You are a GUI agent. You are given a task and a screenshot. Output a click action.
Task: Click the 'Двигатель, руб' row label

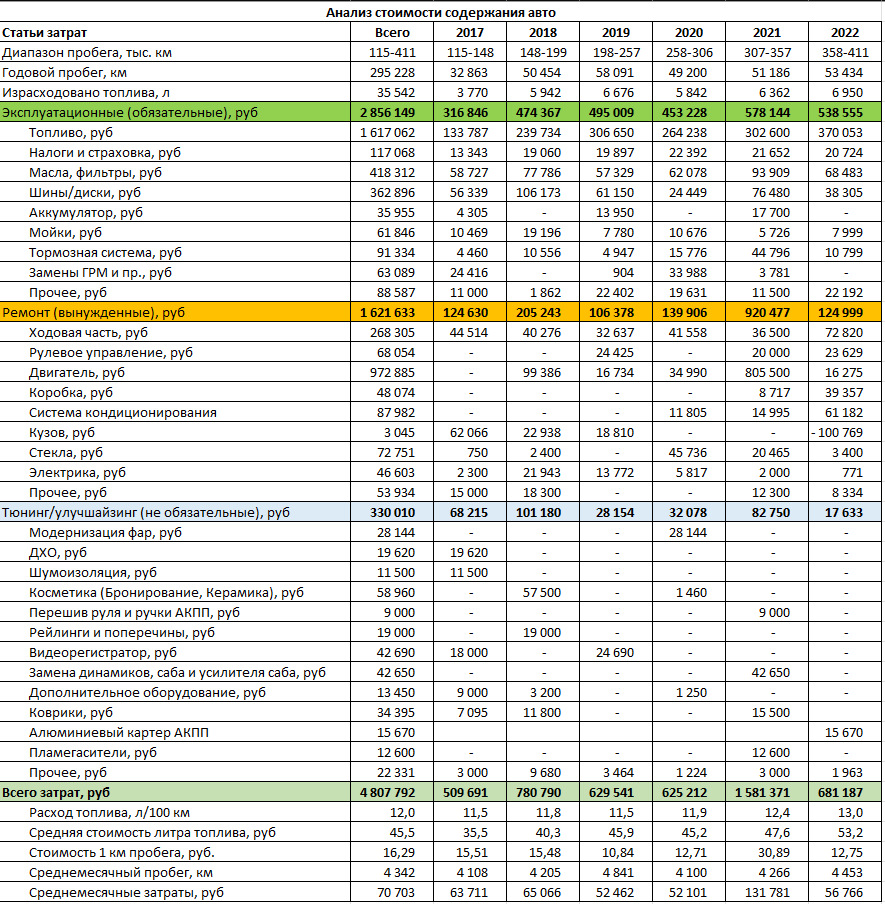coord(77,372)
